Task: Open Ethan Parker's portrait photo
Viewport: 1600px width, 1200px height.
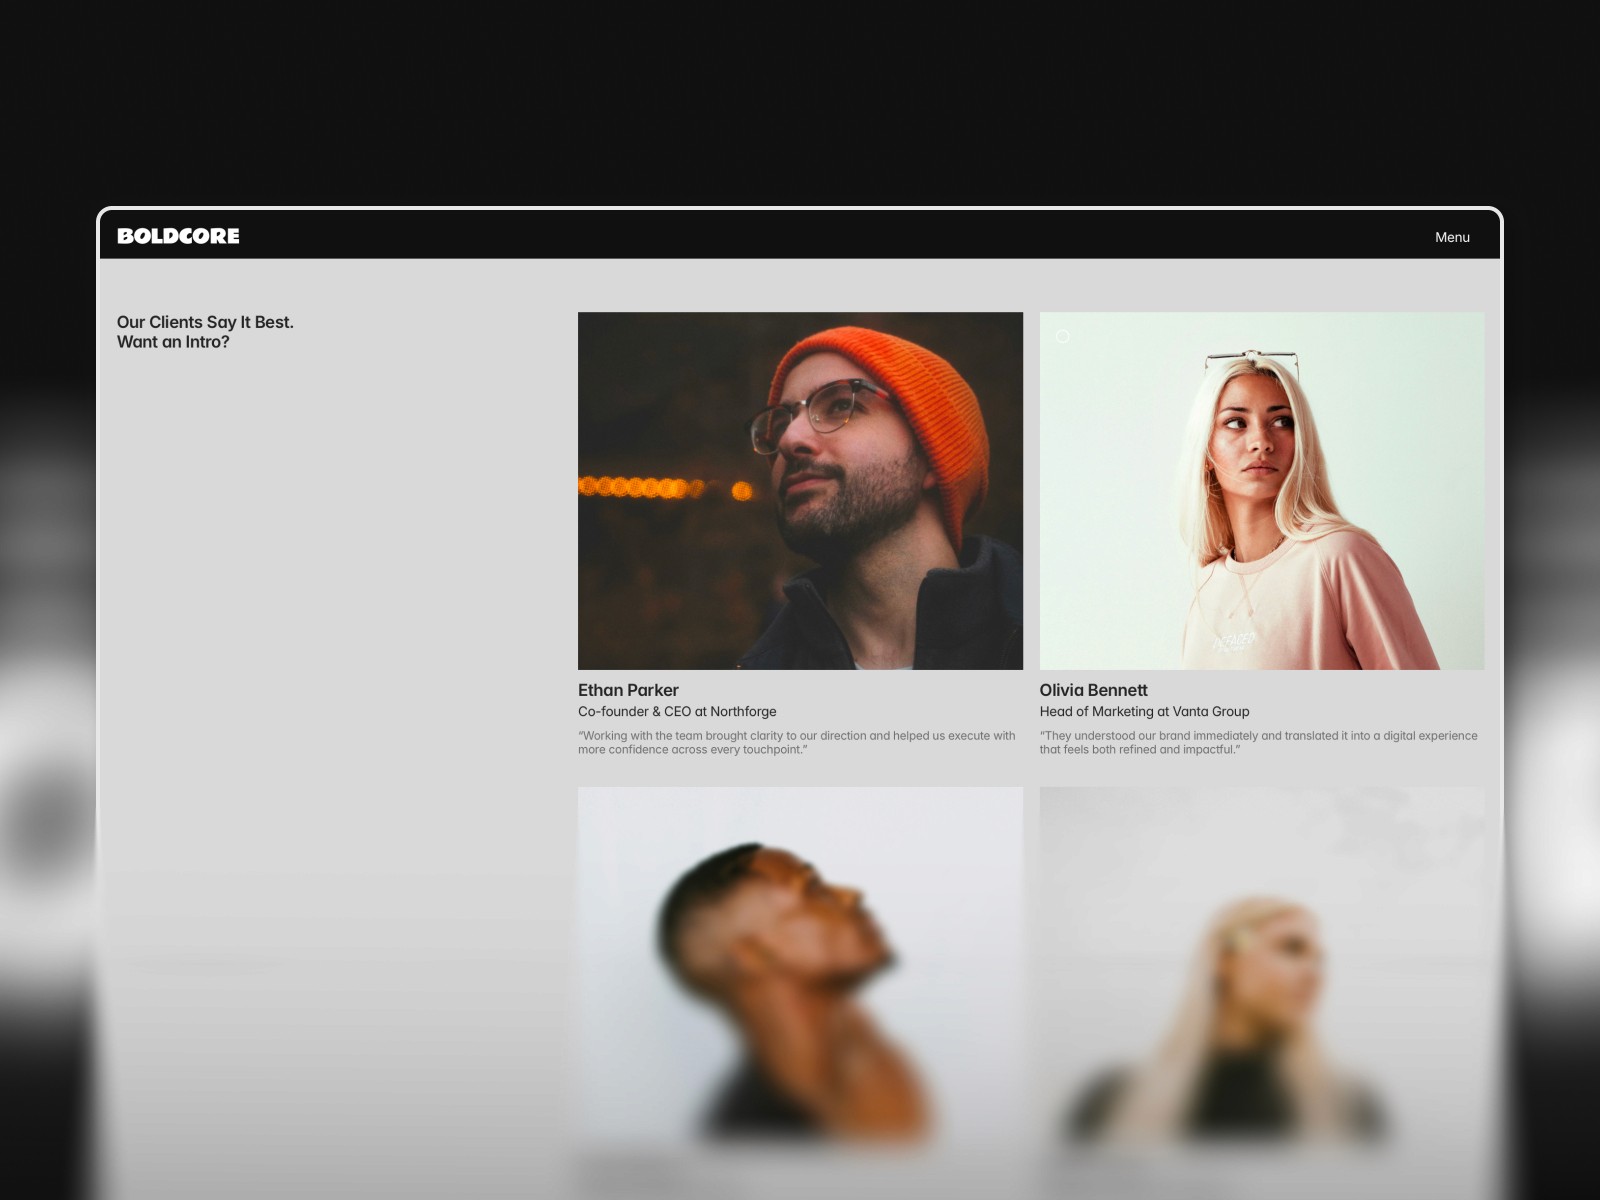Action: click(800, 491)
